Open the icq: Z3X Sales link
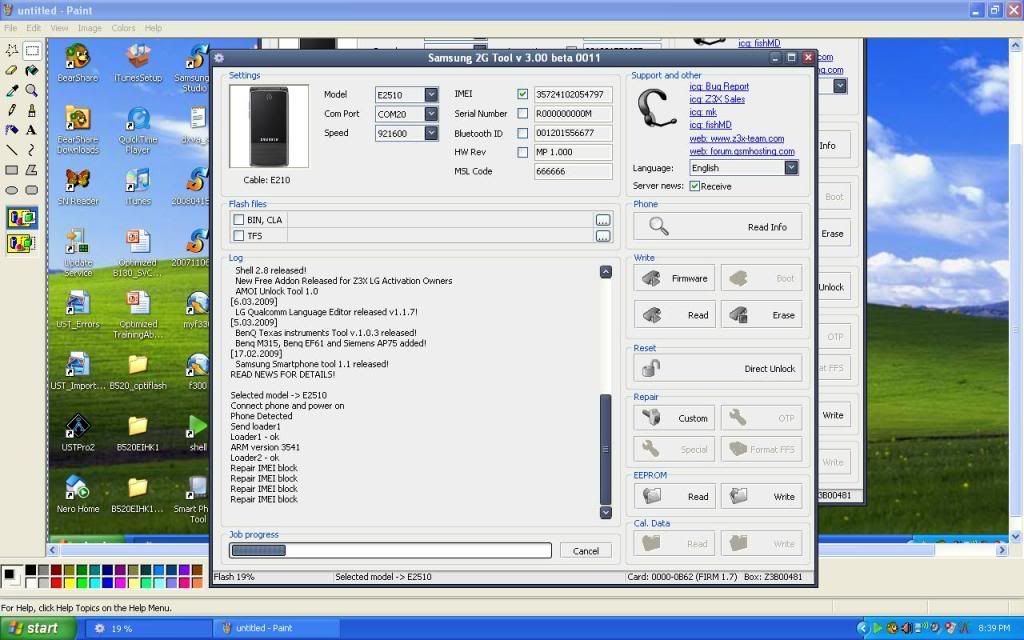 [x=717, y=99]
